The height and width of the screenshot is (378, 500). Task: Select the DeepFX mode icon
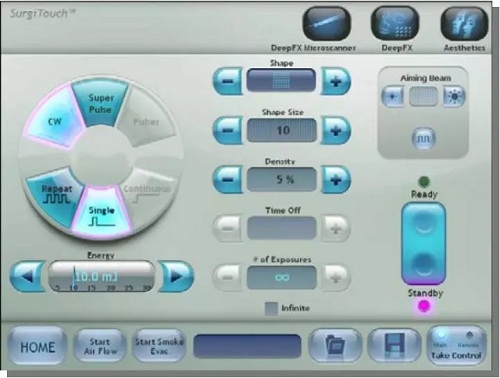click(395, 24)
